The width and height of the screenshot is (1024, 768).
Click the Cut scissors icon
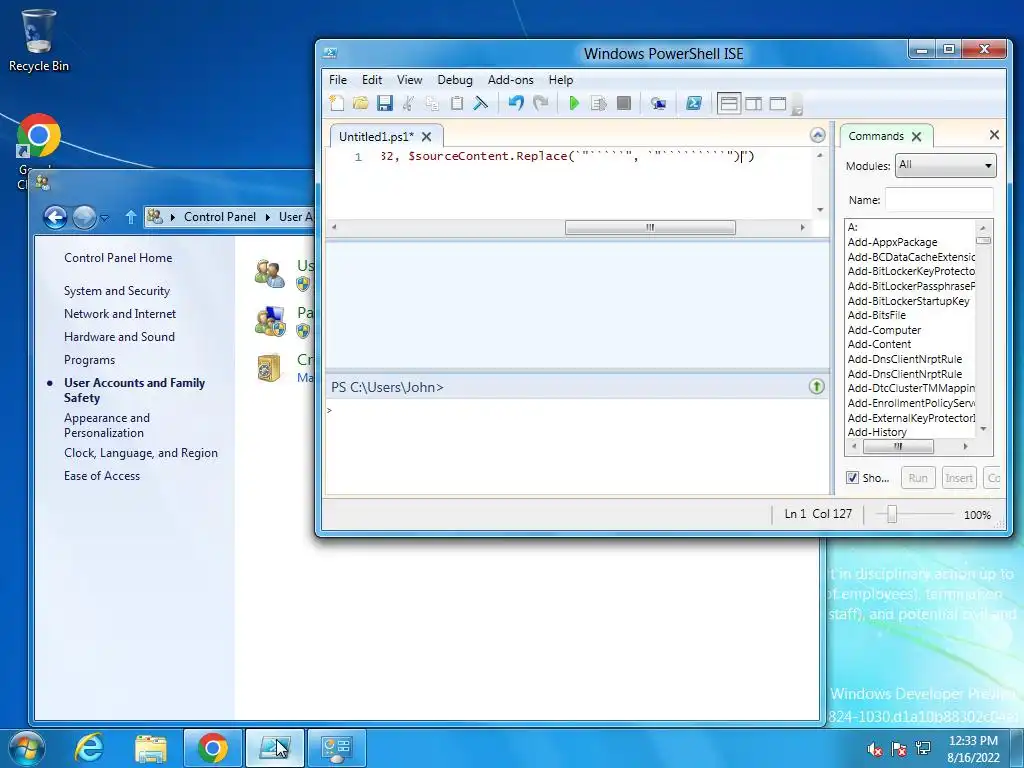408,103
